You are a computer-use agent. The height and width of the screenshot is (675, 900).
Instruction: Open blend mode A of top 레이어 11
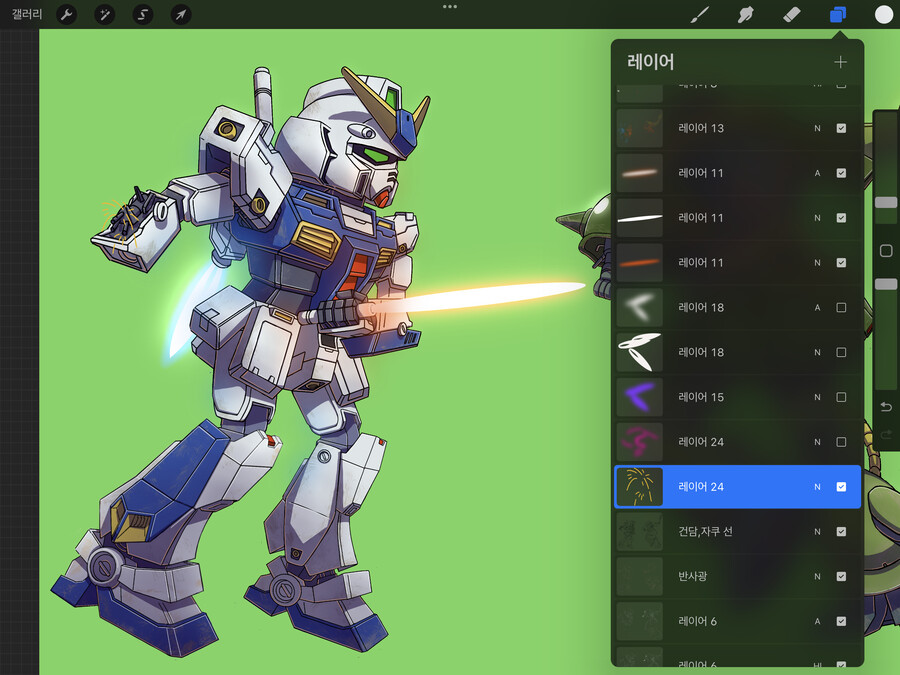(817, 173)
